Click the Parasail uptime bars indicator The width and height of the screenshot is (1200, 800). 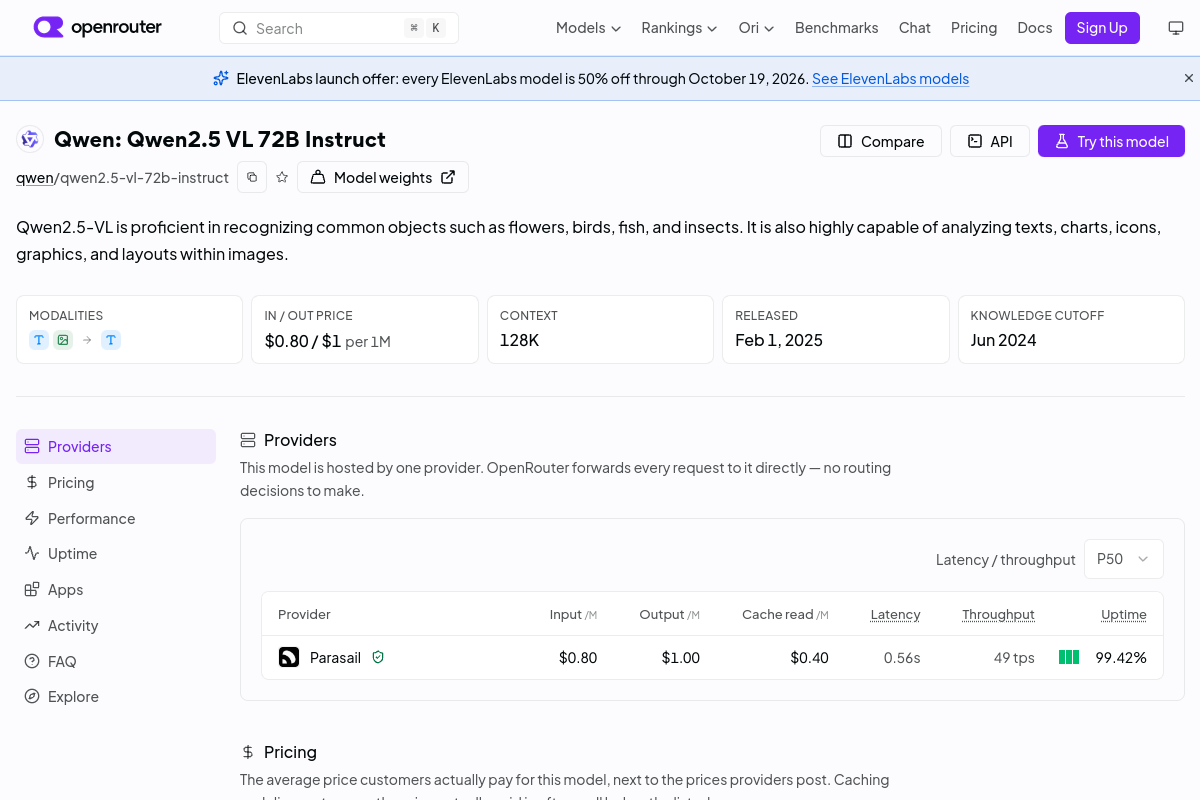point(1069,657)
